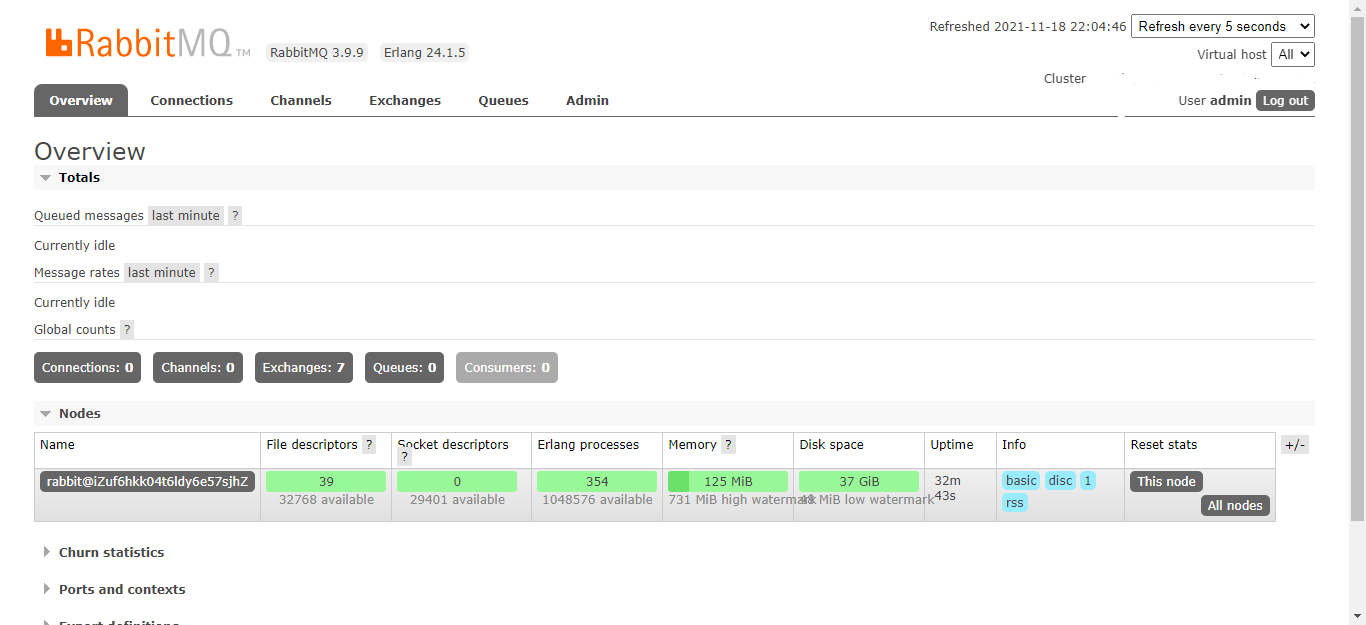Click the scrollbar down arrow
The image size is (1366, 625).
pyautogui.click(x=1358, y=617)
